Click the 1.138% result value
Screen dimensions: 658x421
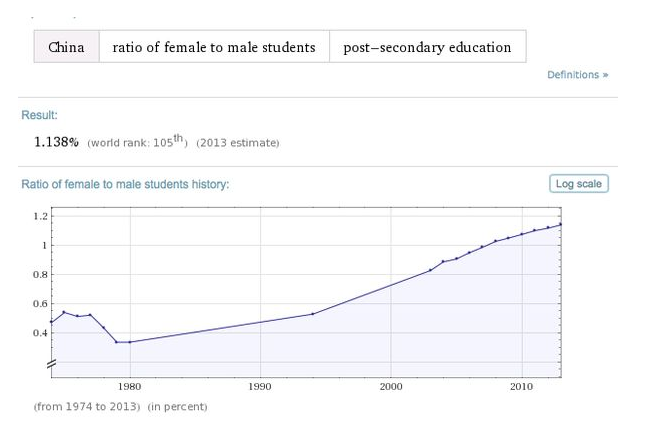point(57,142)
